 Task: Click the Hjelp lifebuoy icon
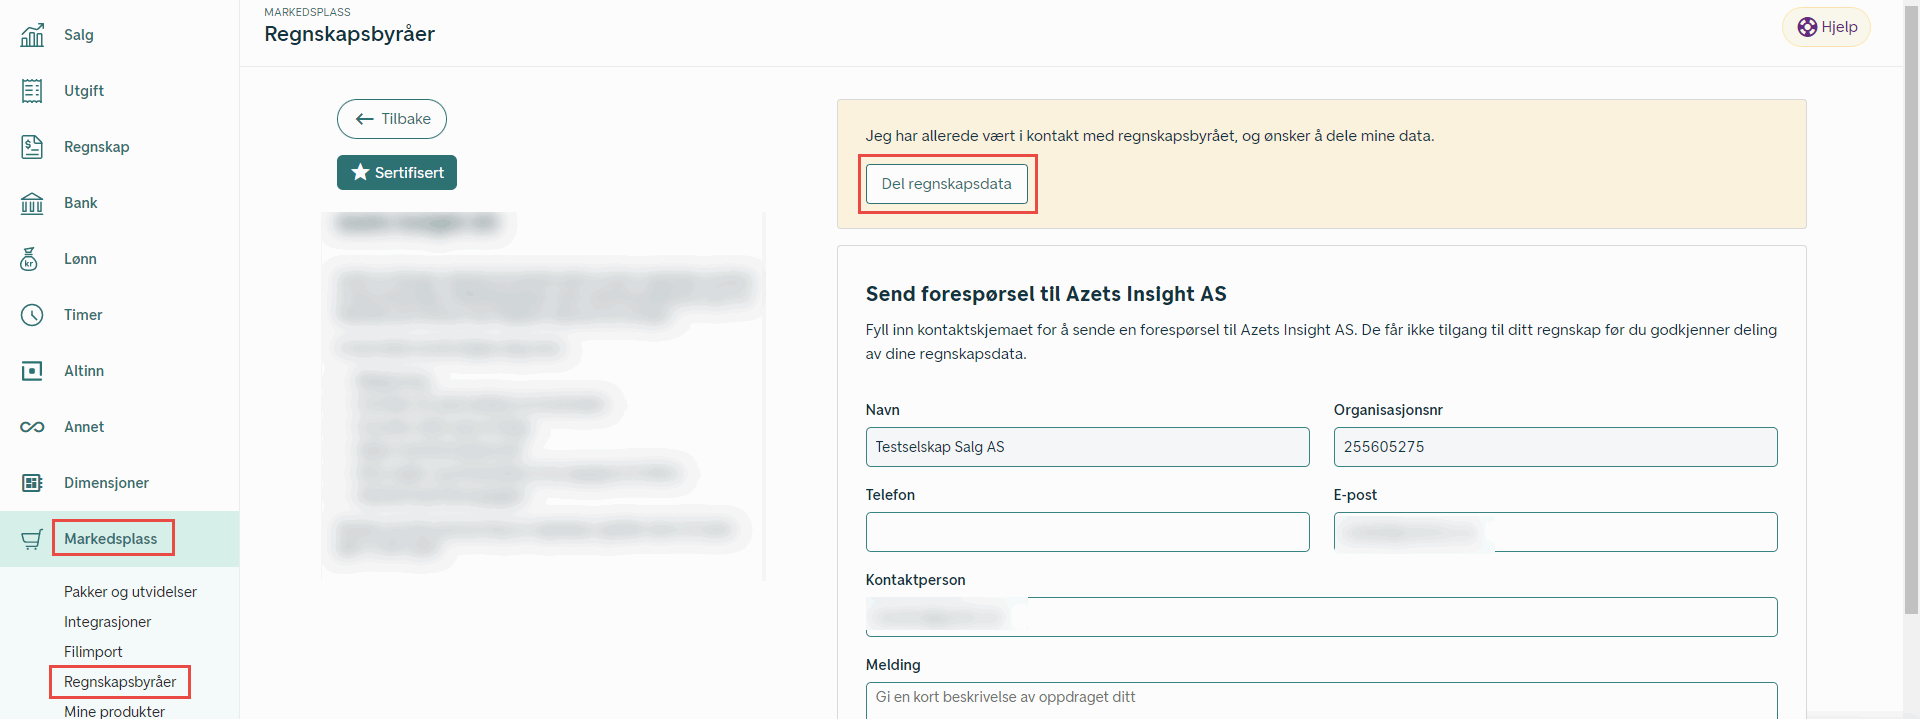(x=1807, y=27)
